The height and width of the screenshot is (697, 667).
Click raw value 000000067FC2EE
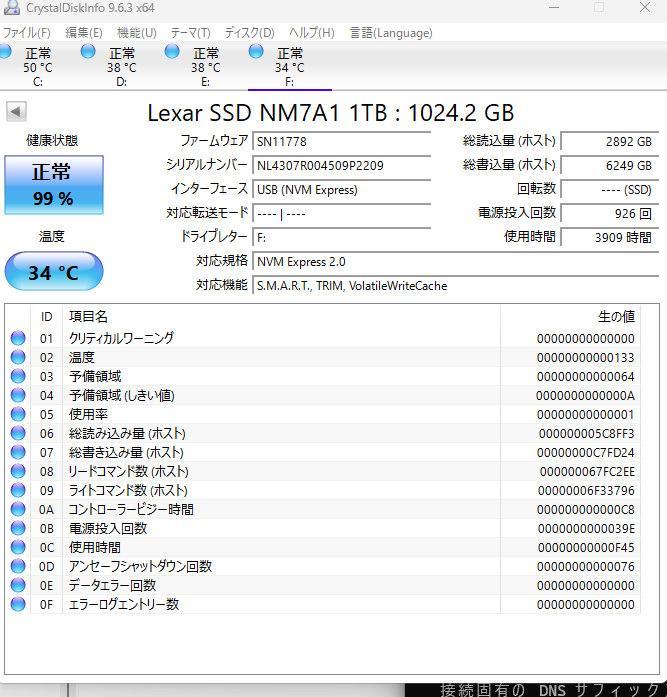[x=587, y=472]
